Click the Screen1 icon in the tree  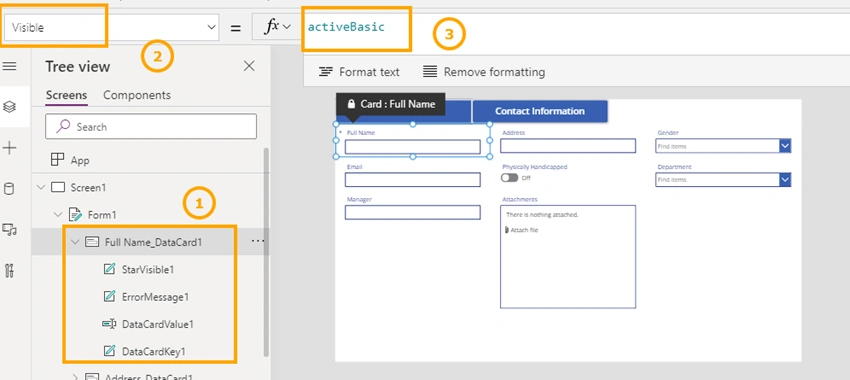(57, 187)
